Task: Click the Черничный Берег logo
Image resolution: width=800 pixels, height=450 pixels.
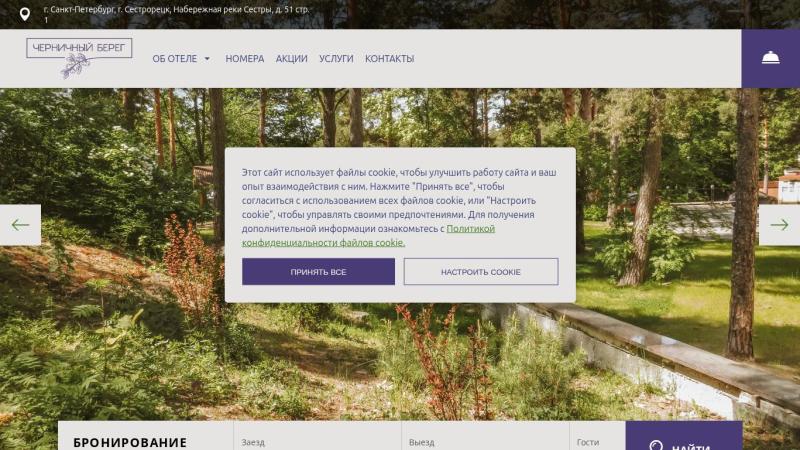Action: pos(79,58)
